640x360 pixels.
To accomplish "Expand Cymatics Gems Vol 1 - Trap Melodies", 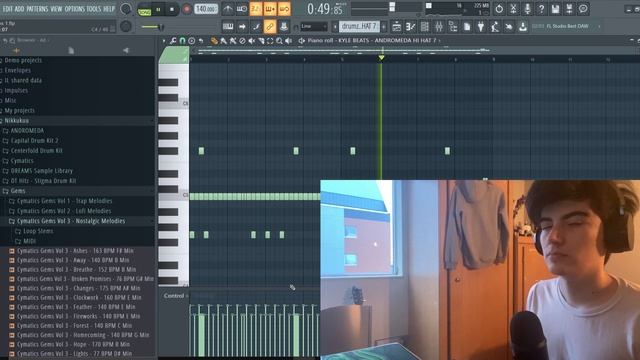I will [60, 201].
